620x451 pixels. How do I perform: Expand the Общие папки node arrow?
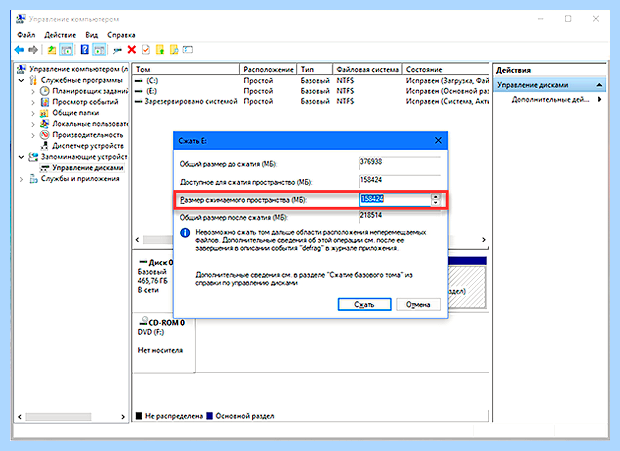click(x=33, y=113)
